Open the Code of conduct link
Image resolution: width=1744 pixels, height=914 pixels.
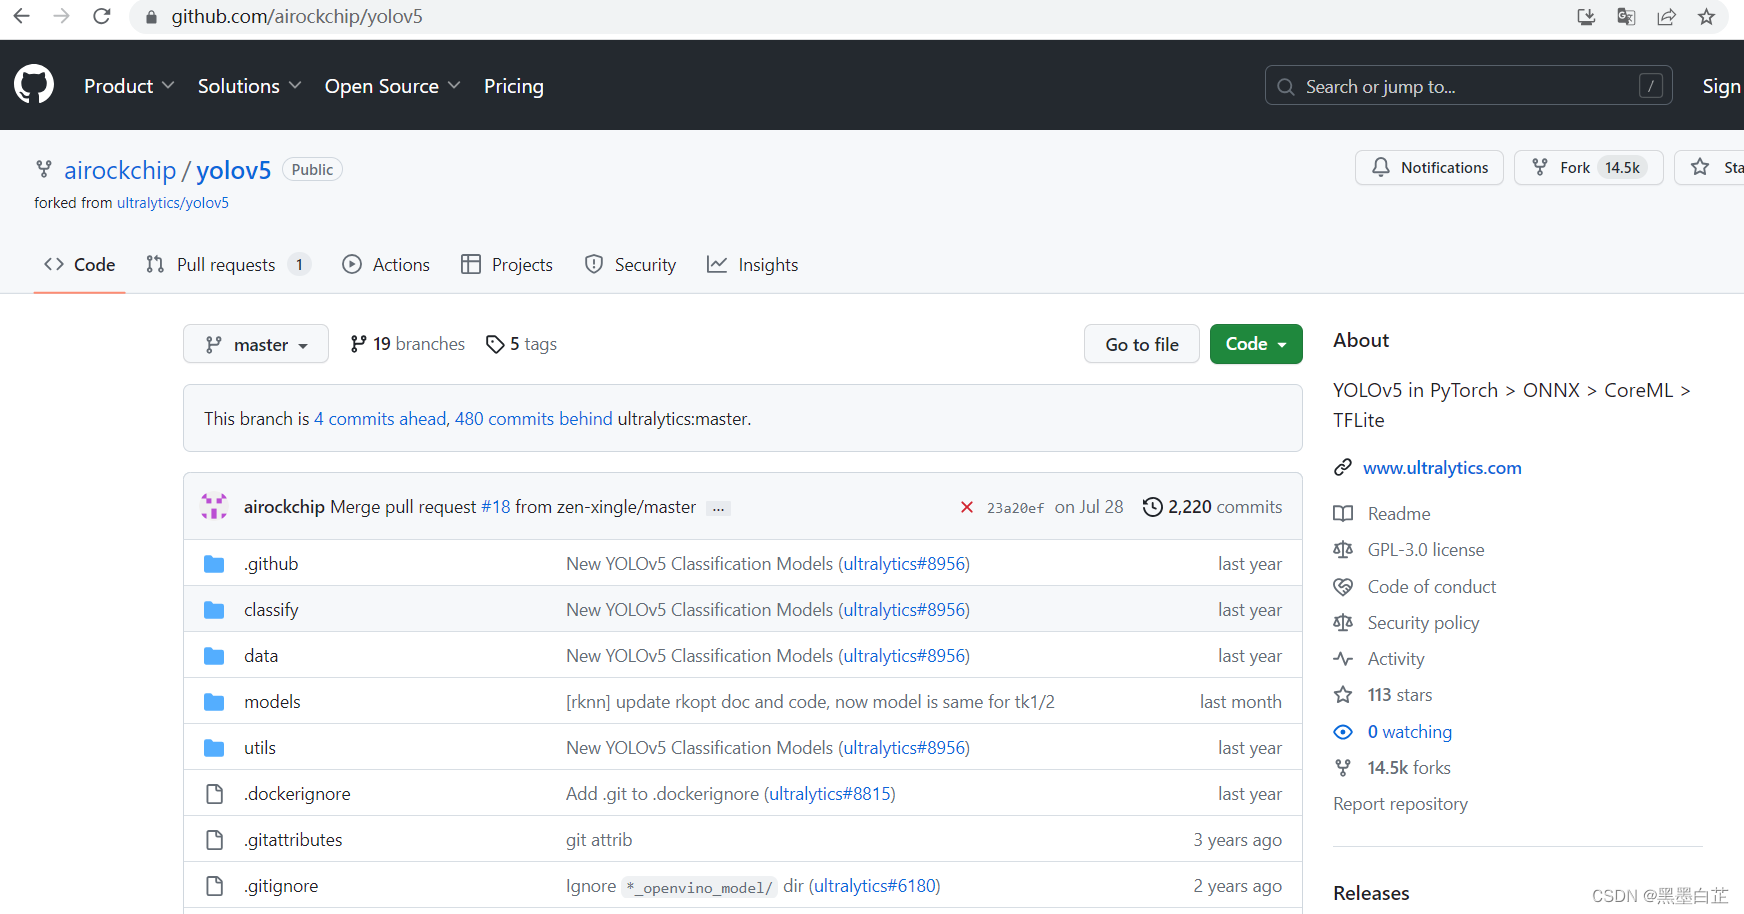(1432, 587)
